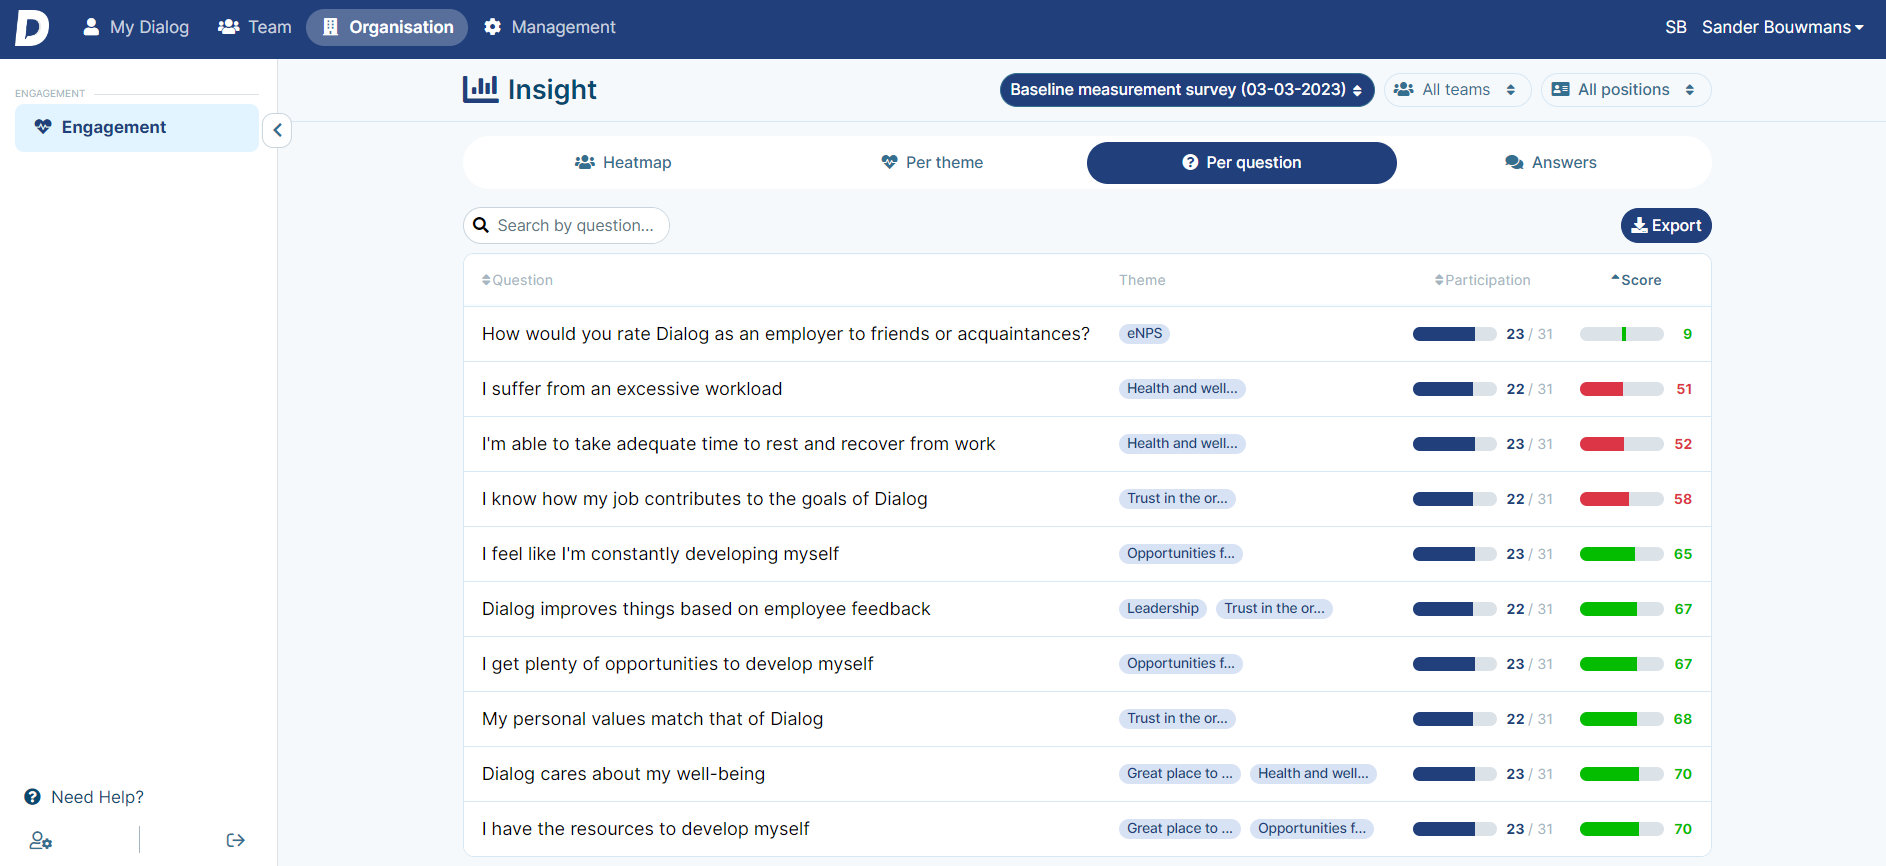Click the Insight bar-chart icon
This screenshot has width=1886, height=866.
coord(480,89)
